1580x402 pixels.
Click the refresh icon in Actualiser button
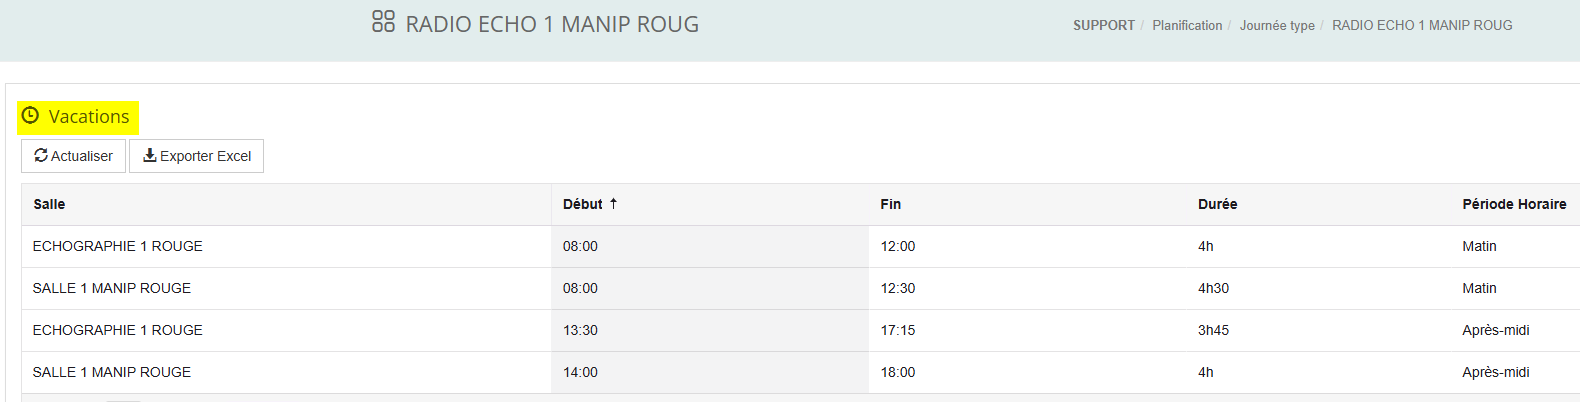41,155
